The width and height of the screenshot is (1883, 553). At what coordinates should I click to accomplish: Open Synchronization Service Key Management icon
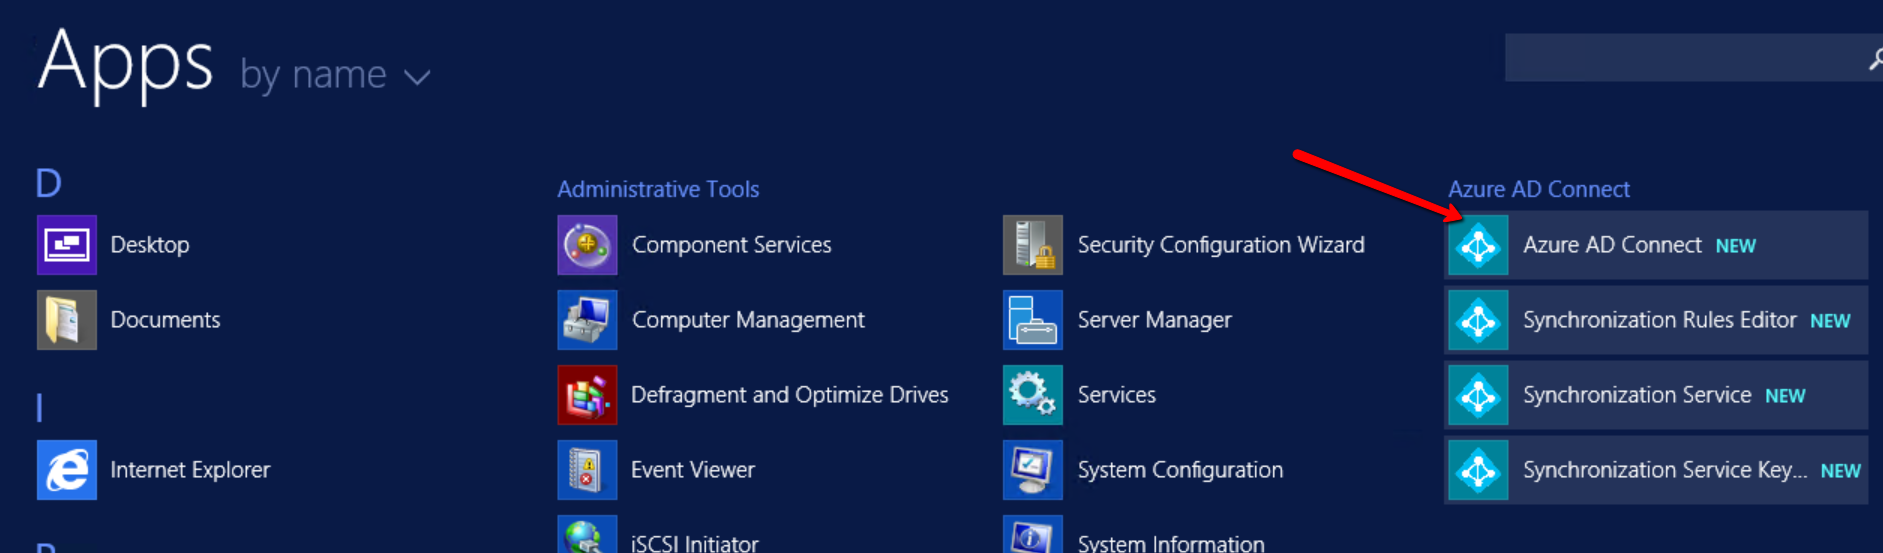(1478, 470)
